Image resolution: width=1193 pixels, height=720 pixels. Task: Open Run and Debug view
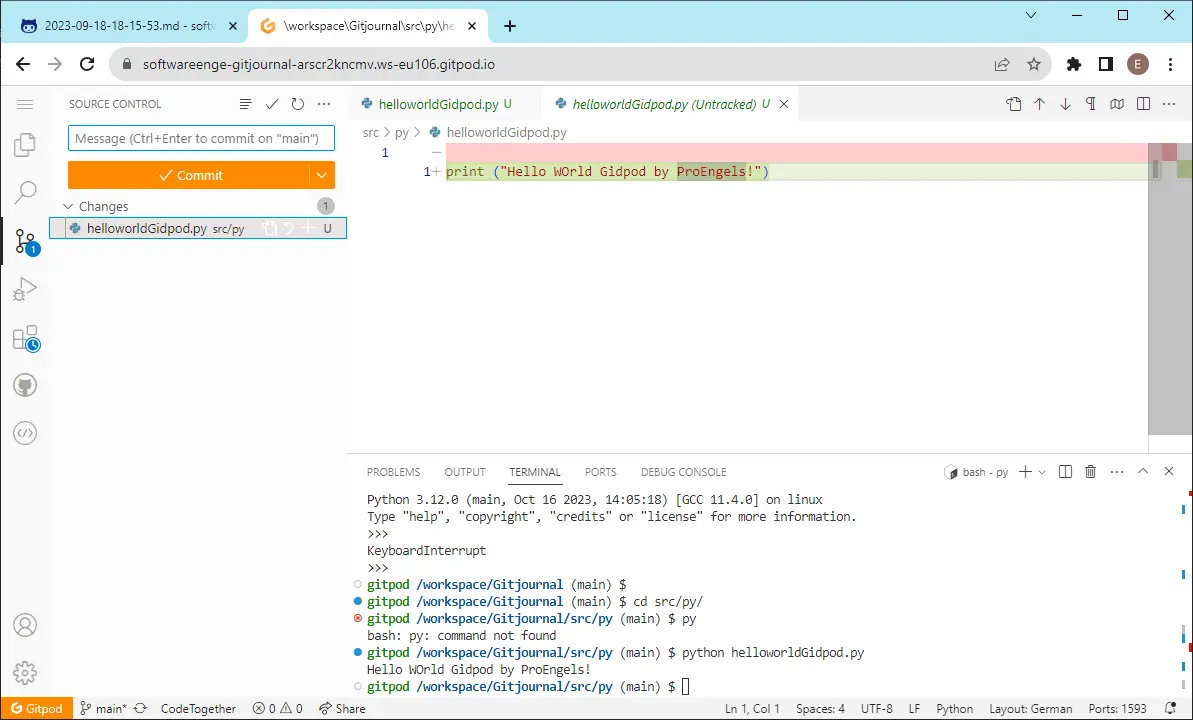click(x=25, y=289)
